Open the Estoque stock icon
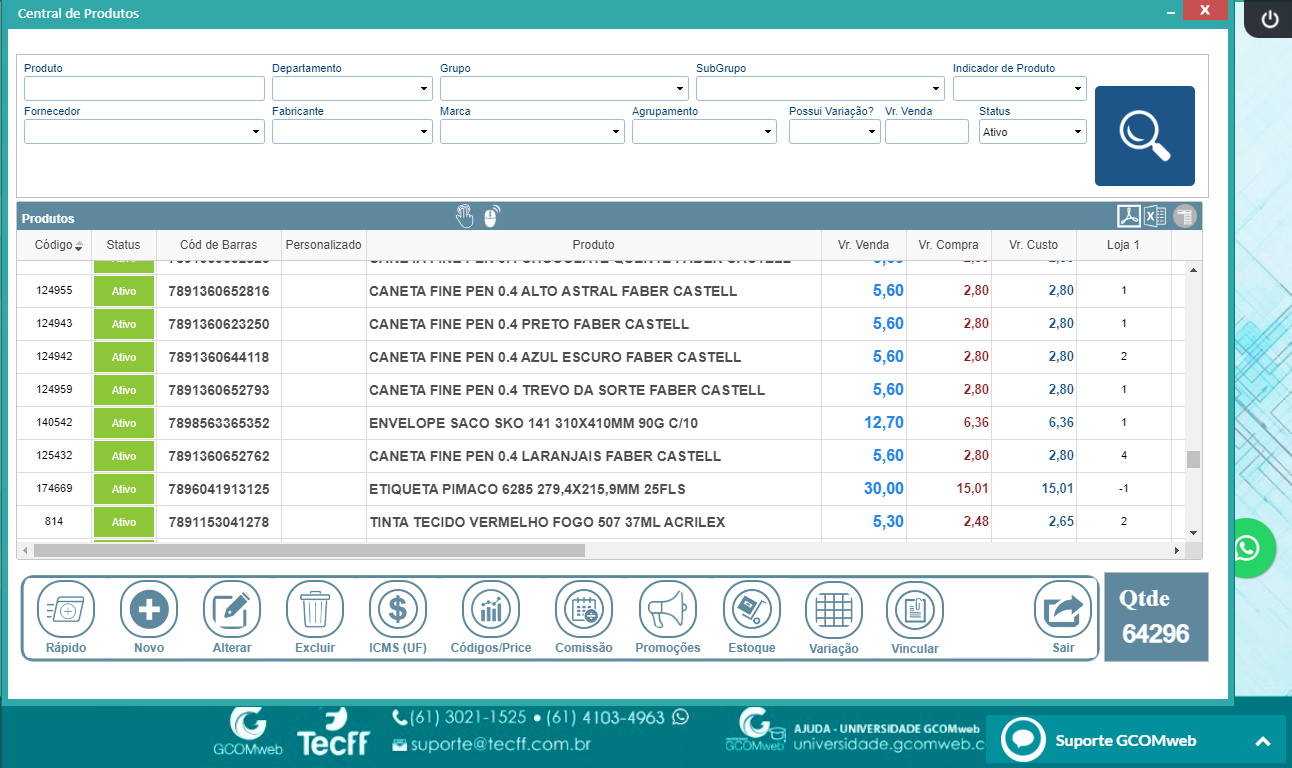 [x=751, y=609]
